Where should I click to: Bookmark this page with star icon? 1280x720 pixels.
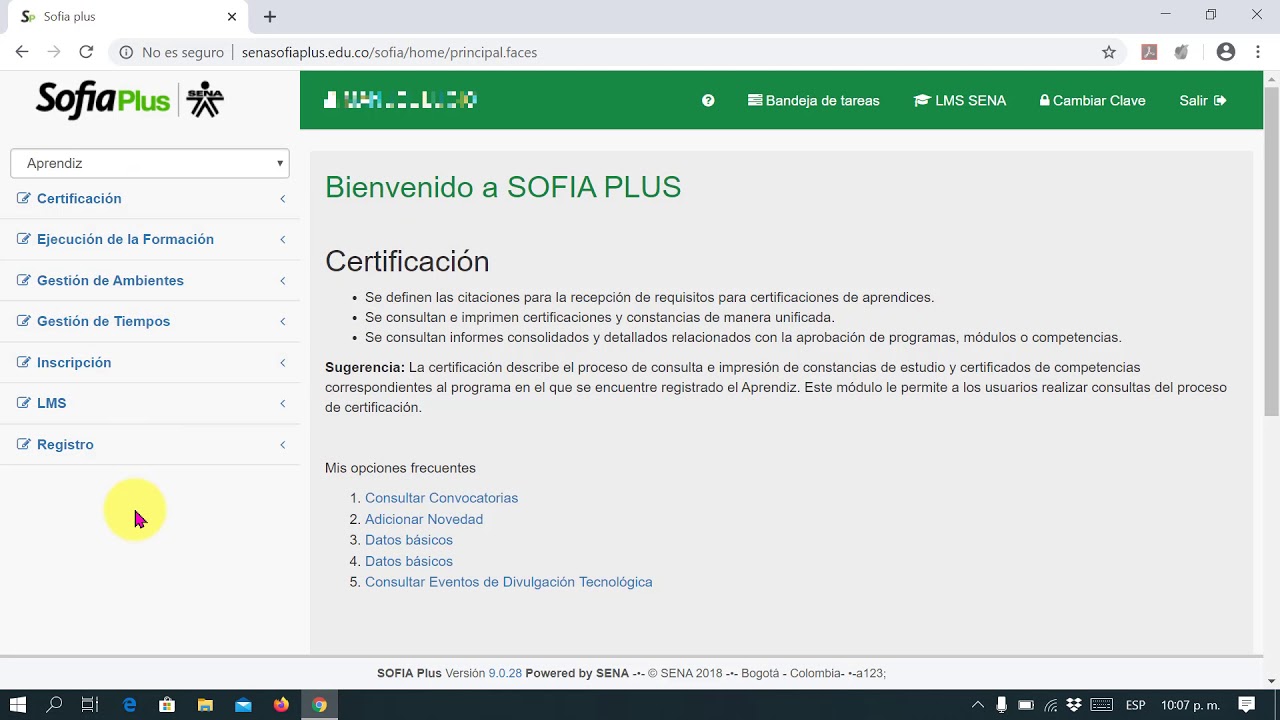[x=1109, y=52]
